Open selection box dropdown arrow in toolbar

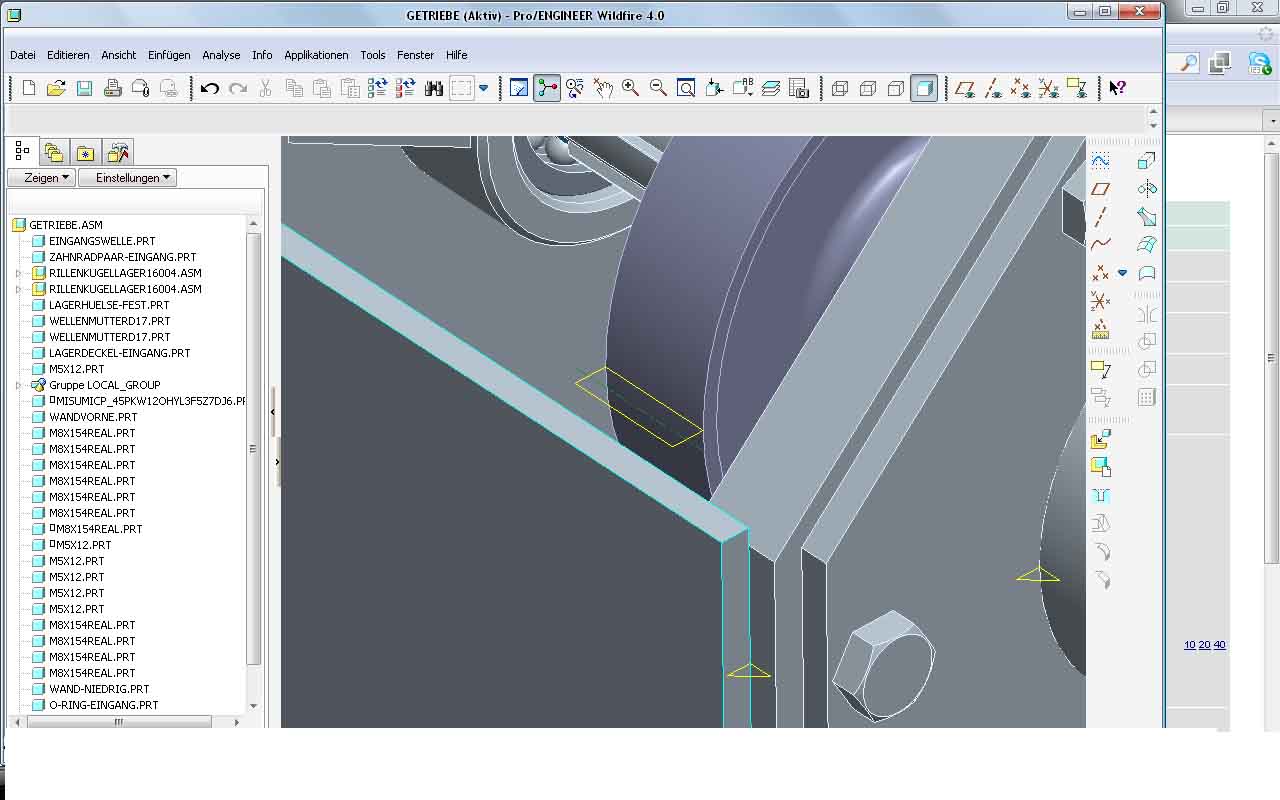tap(484, 88)
